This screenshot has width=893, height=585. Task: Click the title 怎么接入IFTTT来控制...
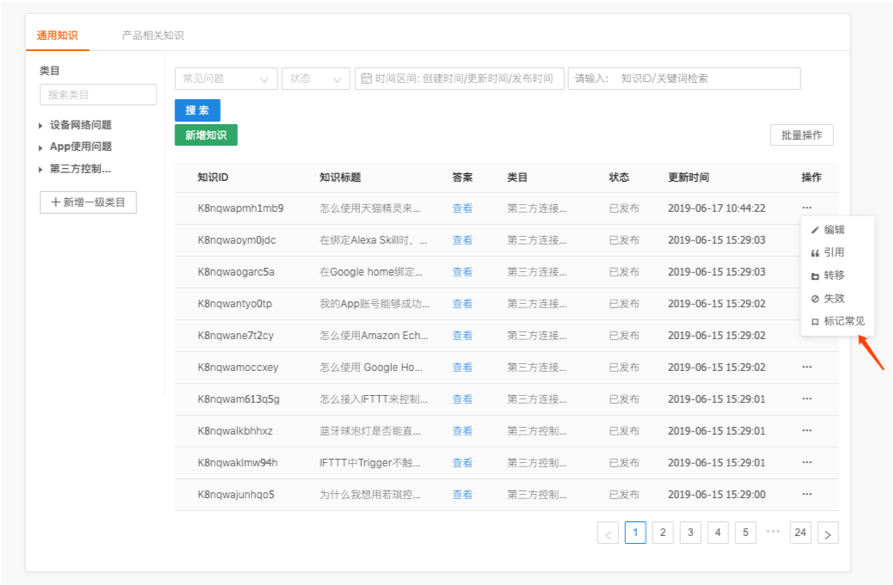point(374,400)
